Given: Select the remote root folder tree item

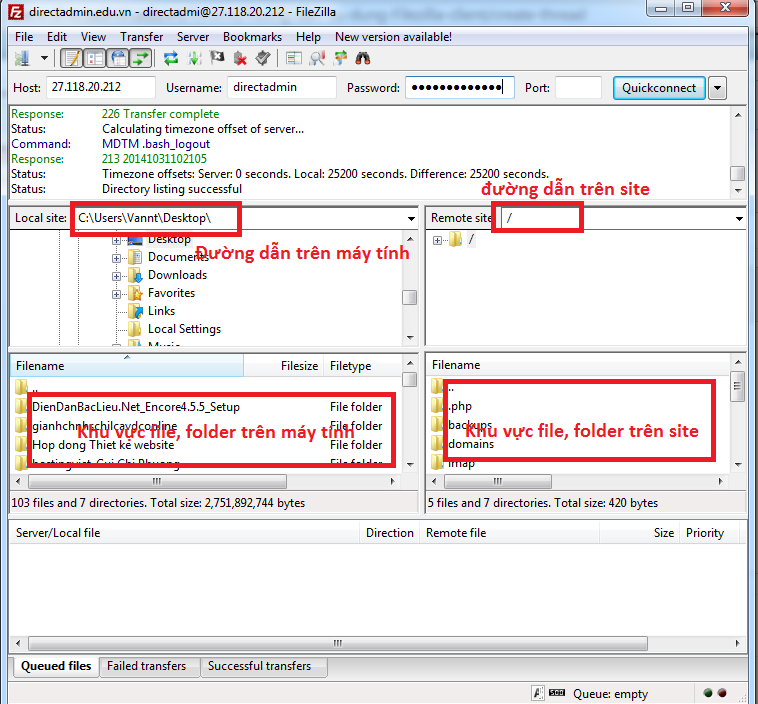Looking at the screenshot, I should pos(471,239).
